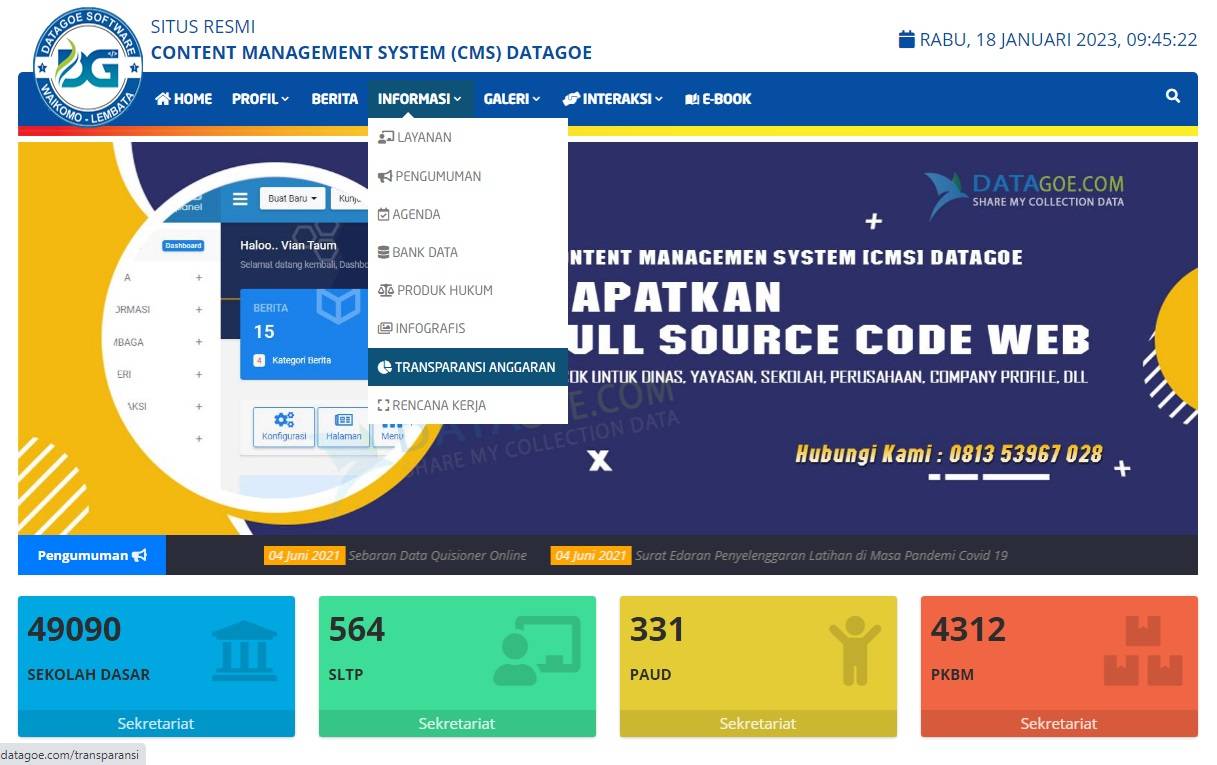Screen dimensions: 1217x765
Task: Click the handshake icon beside INTERAKSI
Action: pos(571,99)
